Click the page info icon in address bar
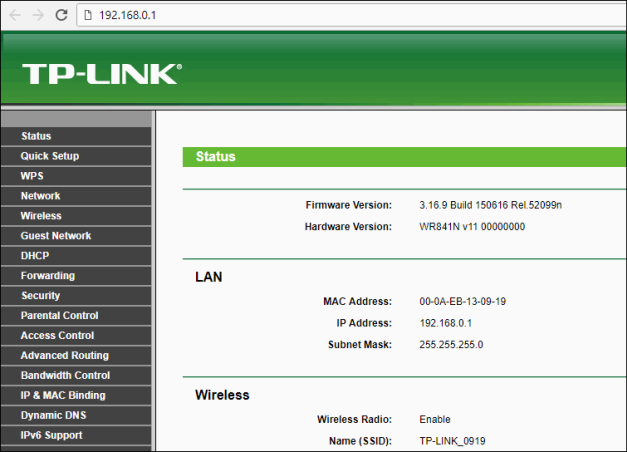The height and width of the screenshot is (452, 627). point(88,15)
